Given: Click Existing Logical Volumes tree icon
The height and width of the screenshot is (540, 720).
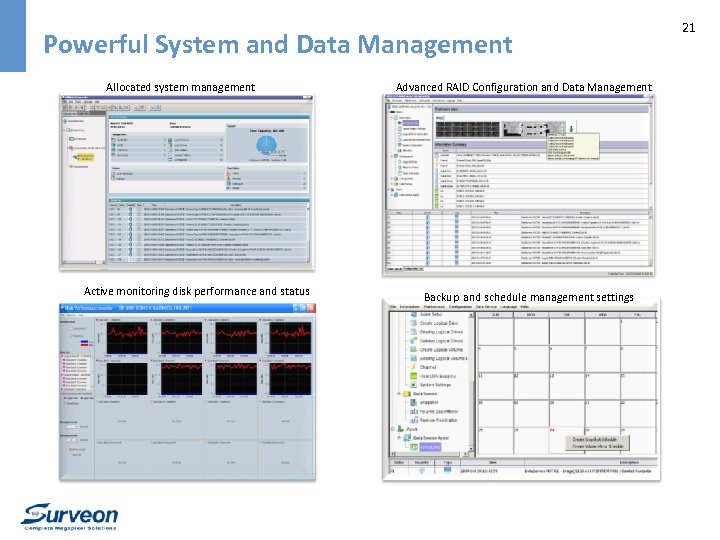Looking at the screenshot, I should point(413,358).
